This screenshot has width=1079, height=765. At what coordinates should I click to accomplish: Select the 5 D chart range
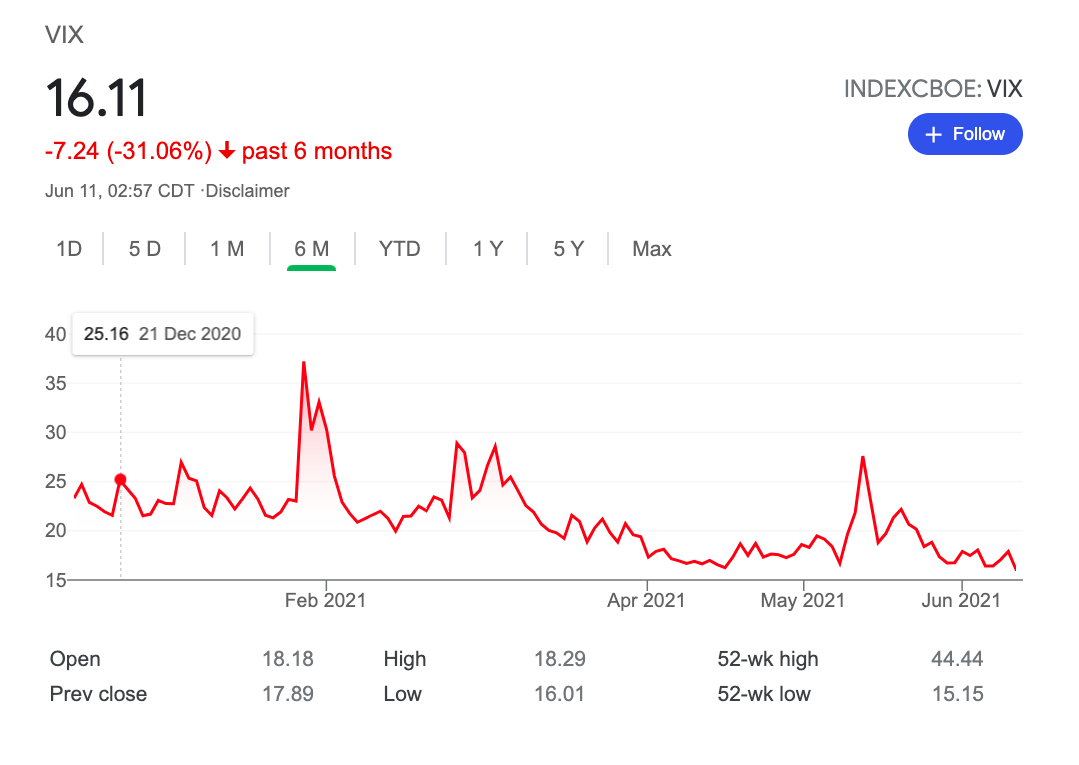(x=144, y=249)
